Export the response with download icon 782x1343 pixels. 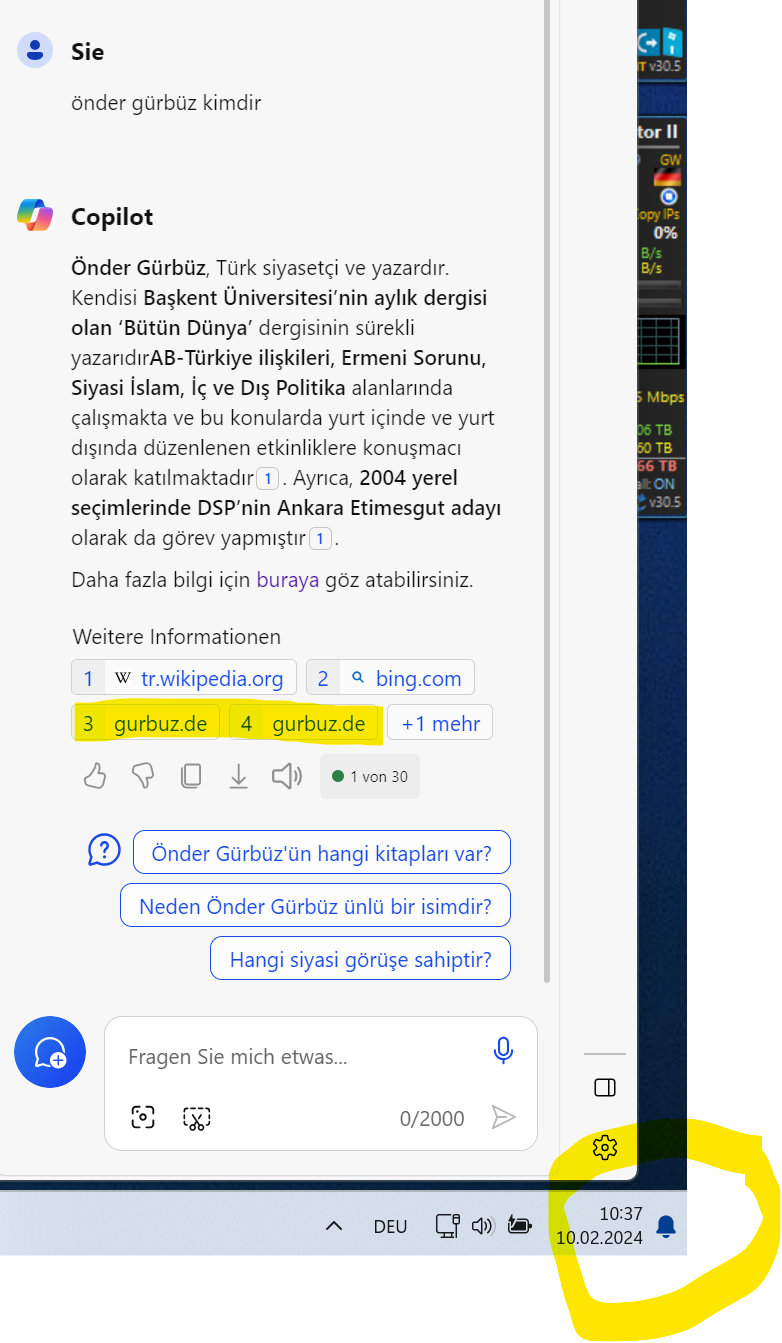pos(238,776)
